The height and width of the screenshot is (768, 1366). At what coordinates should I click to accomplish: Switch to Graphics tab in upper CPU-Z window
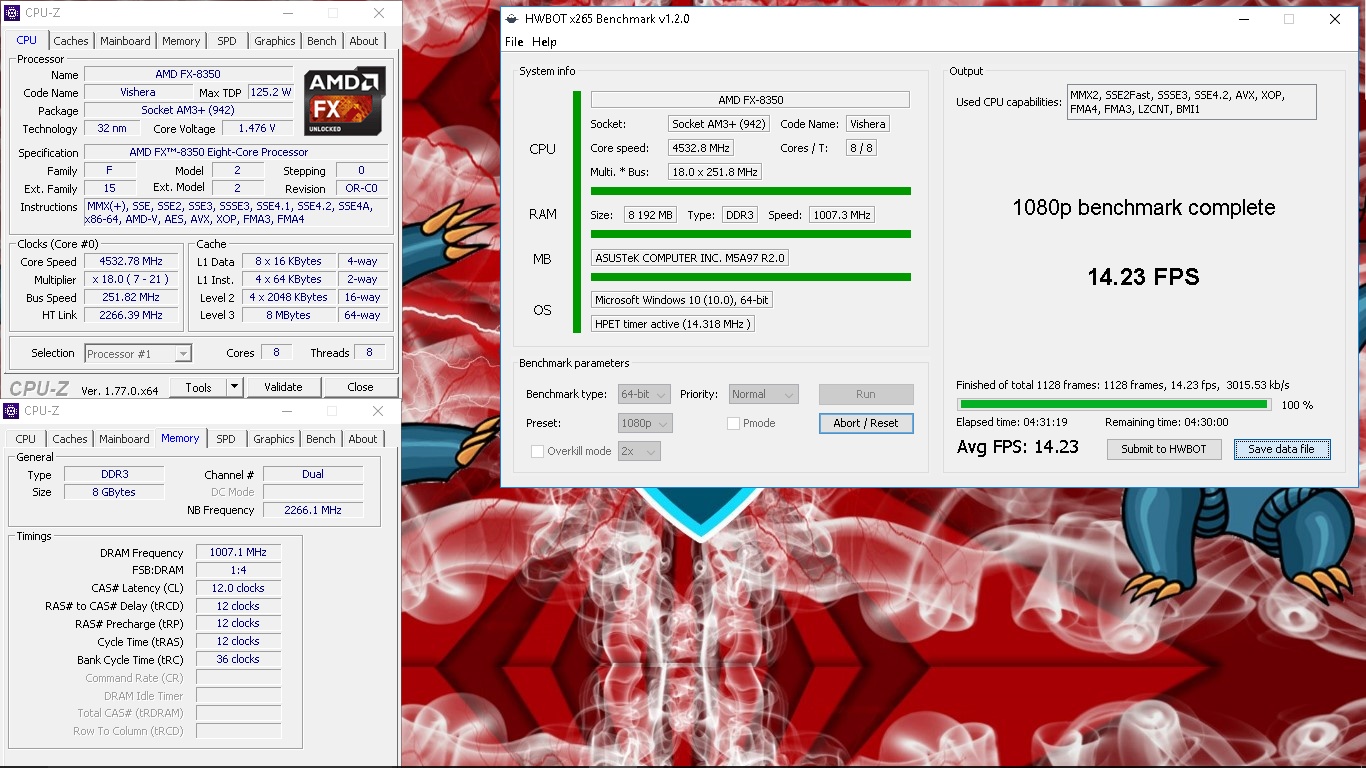pos(274,41)
